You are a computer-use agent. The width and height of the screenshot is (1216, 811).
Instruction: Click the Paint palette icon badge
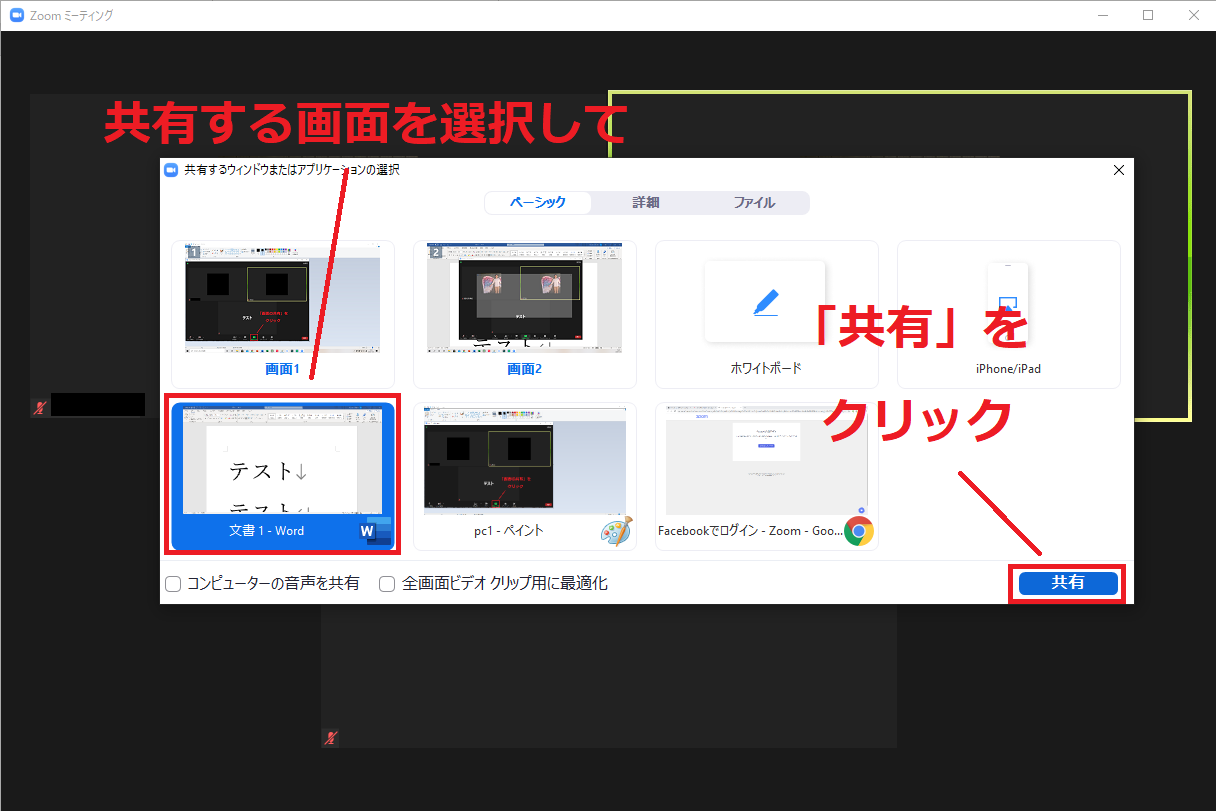[x=616, y=532]
